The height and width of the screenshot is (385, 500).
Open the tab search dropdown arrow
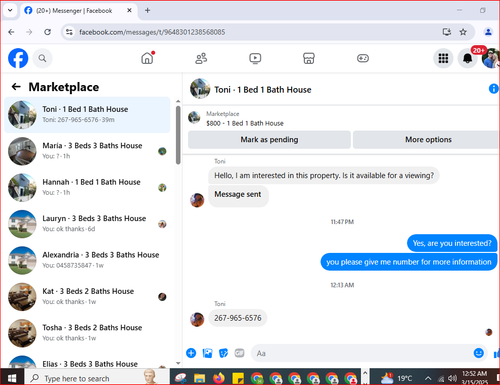point(10,10)
